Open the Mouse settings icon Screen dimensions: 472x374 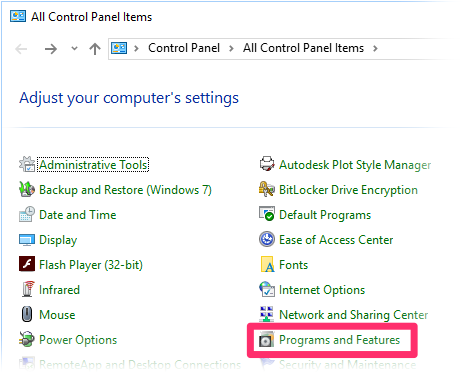coord(27,314)
